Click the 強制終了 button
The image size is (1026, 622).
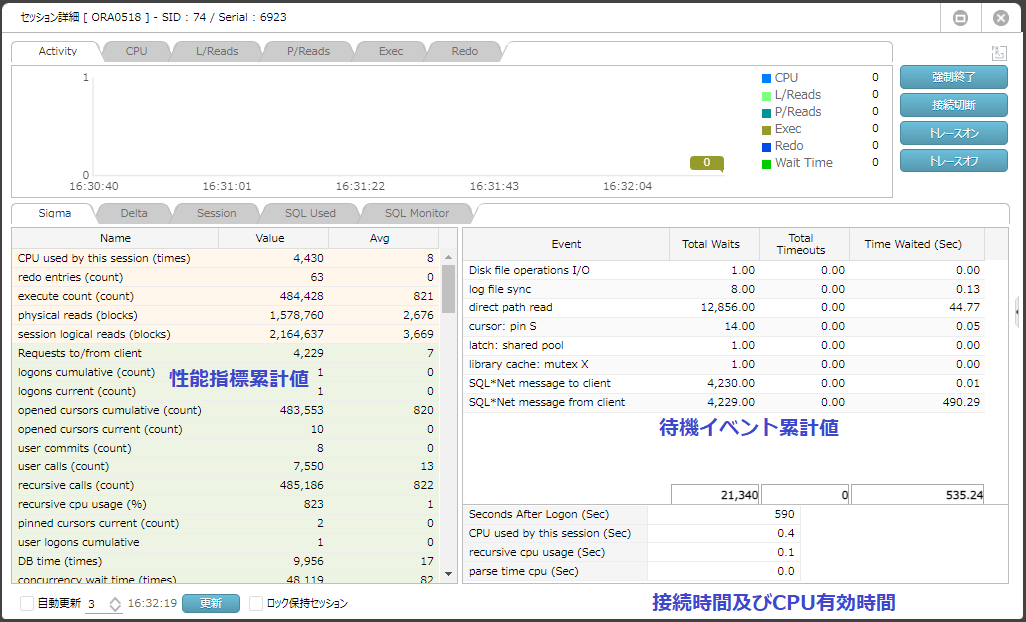(x=953, y=77)
